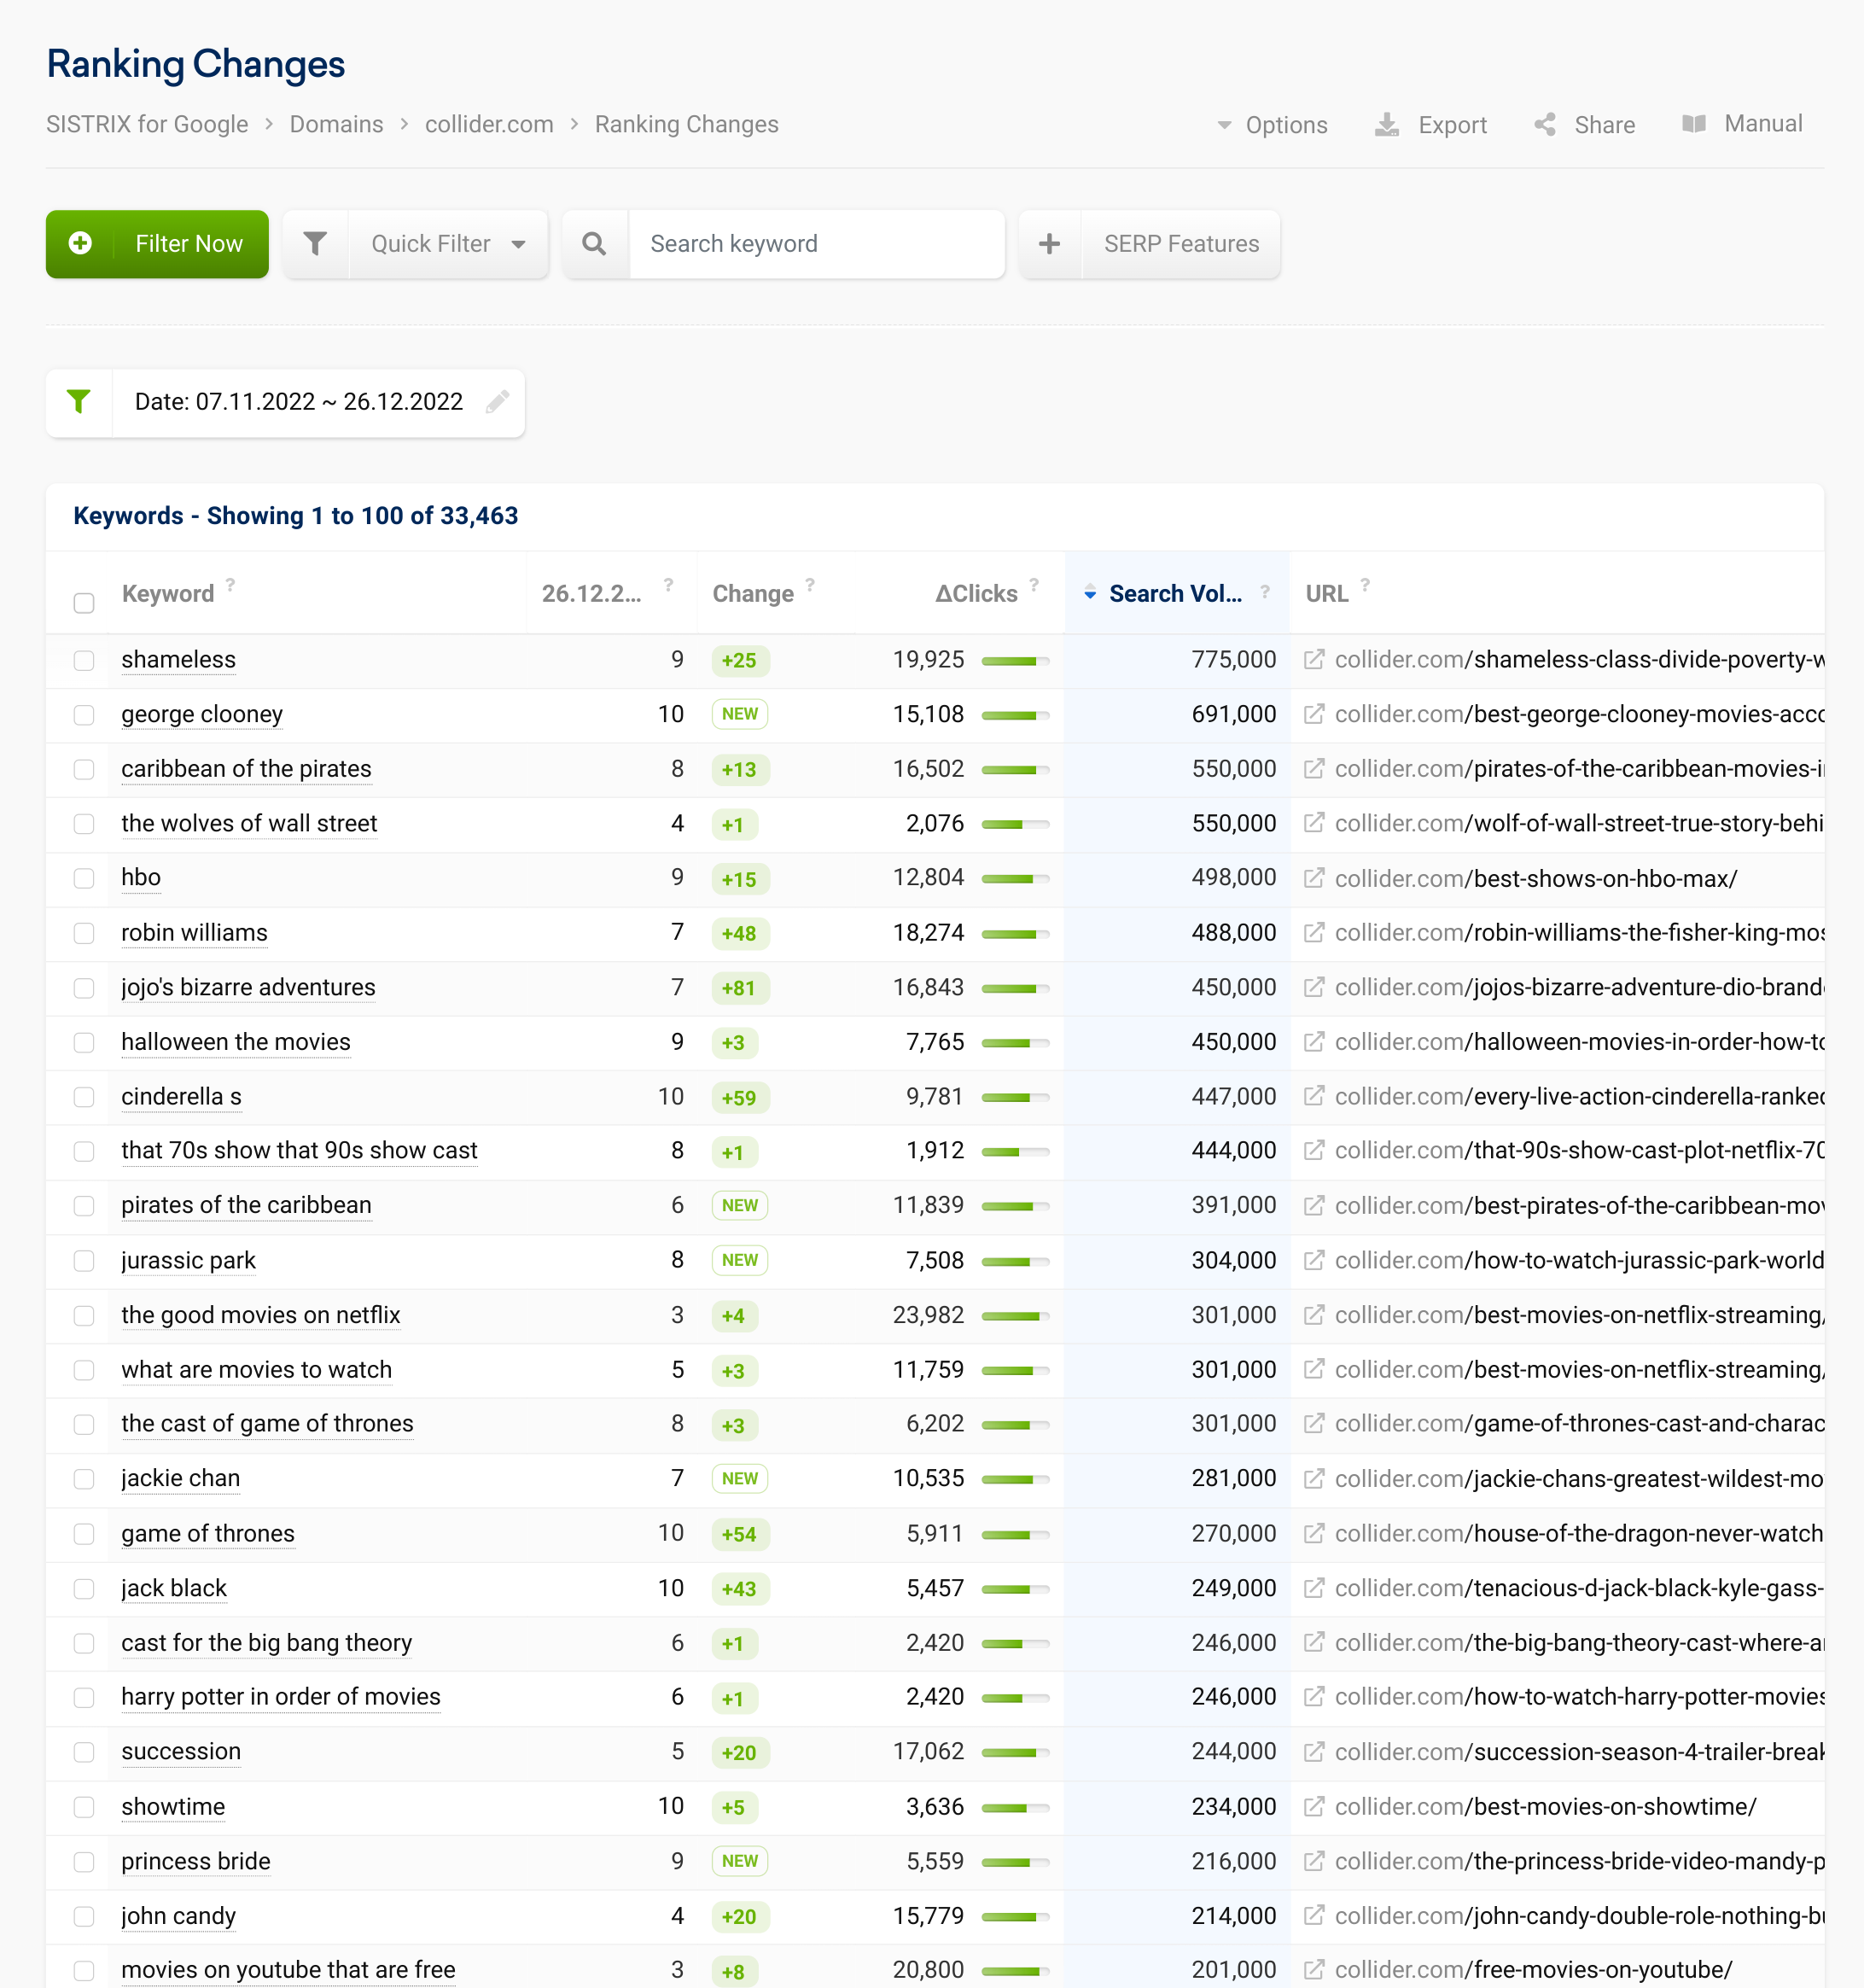
Task: Select the checkbox for john candy row
Action: [x=84, y=1916]
